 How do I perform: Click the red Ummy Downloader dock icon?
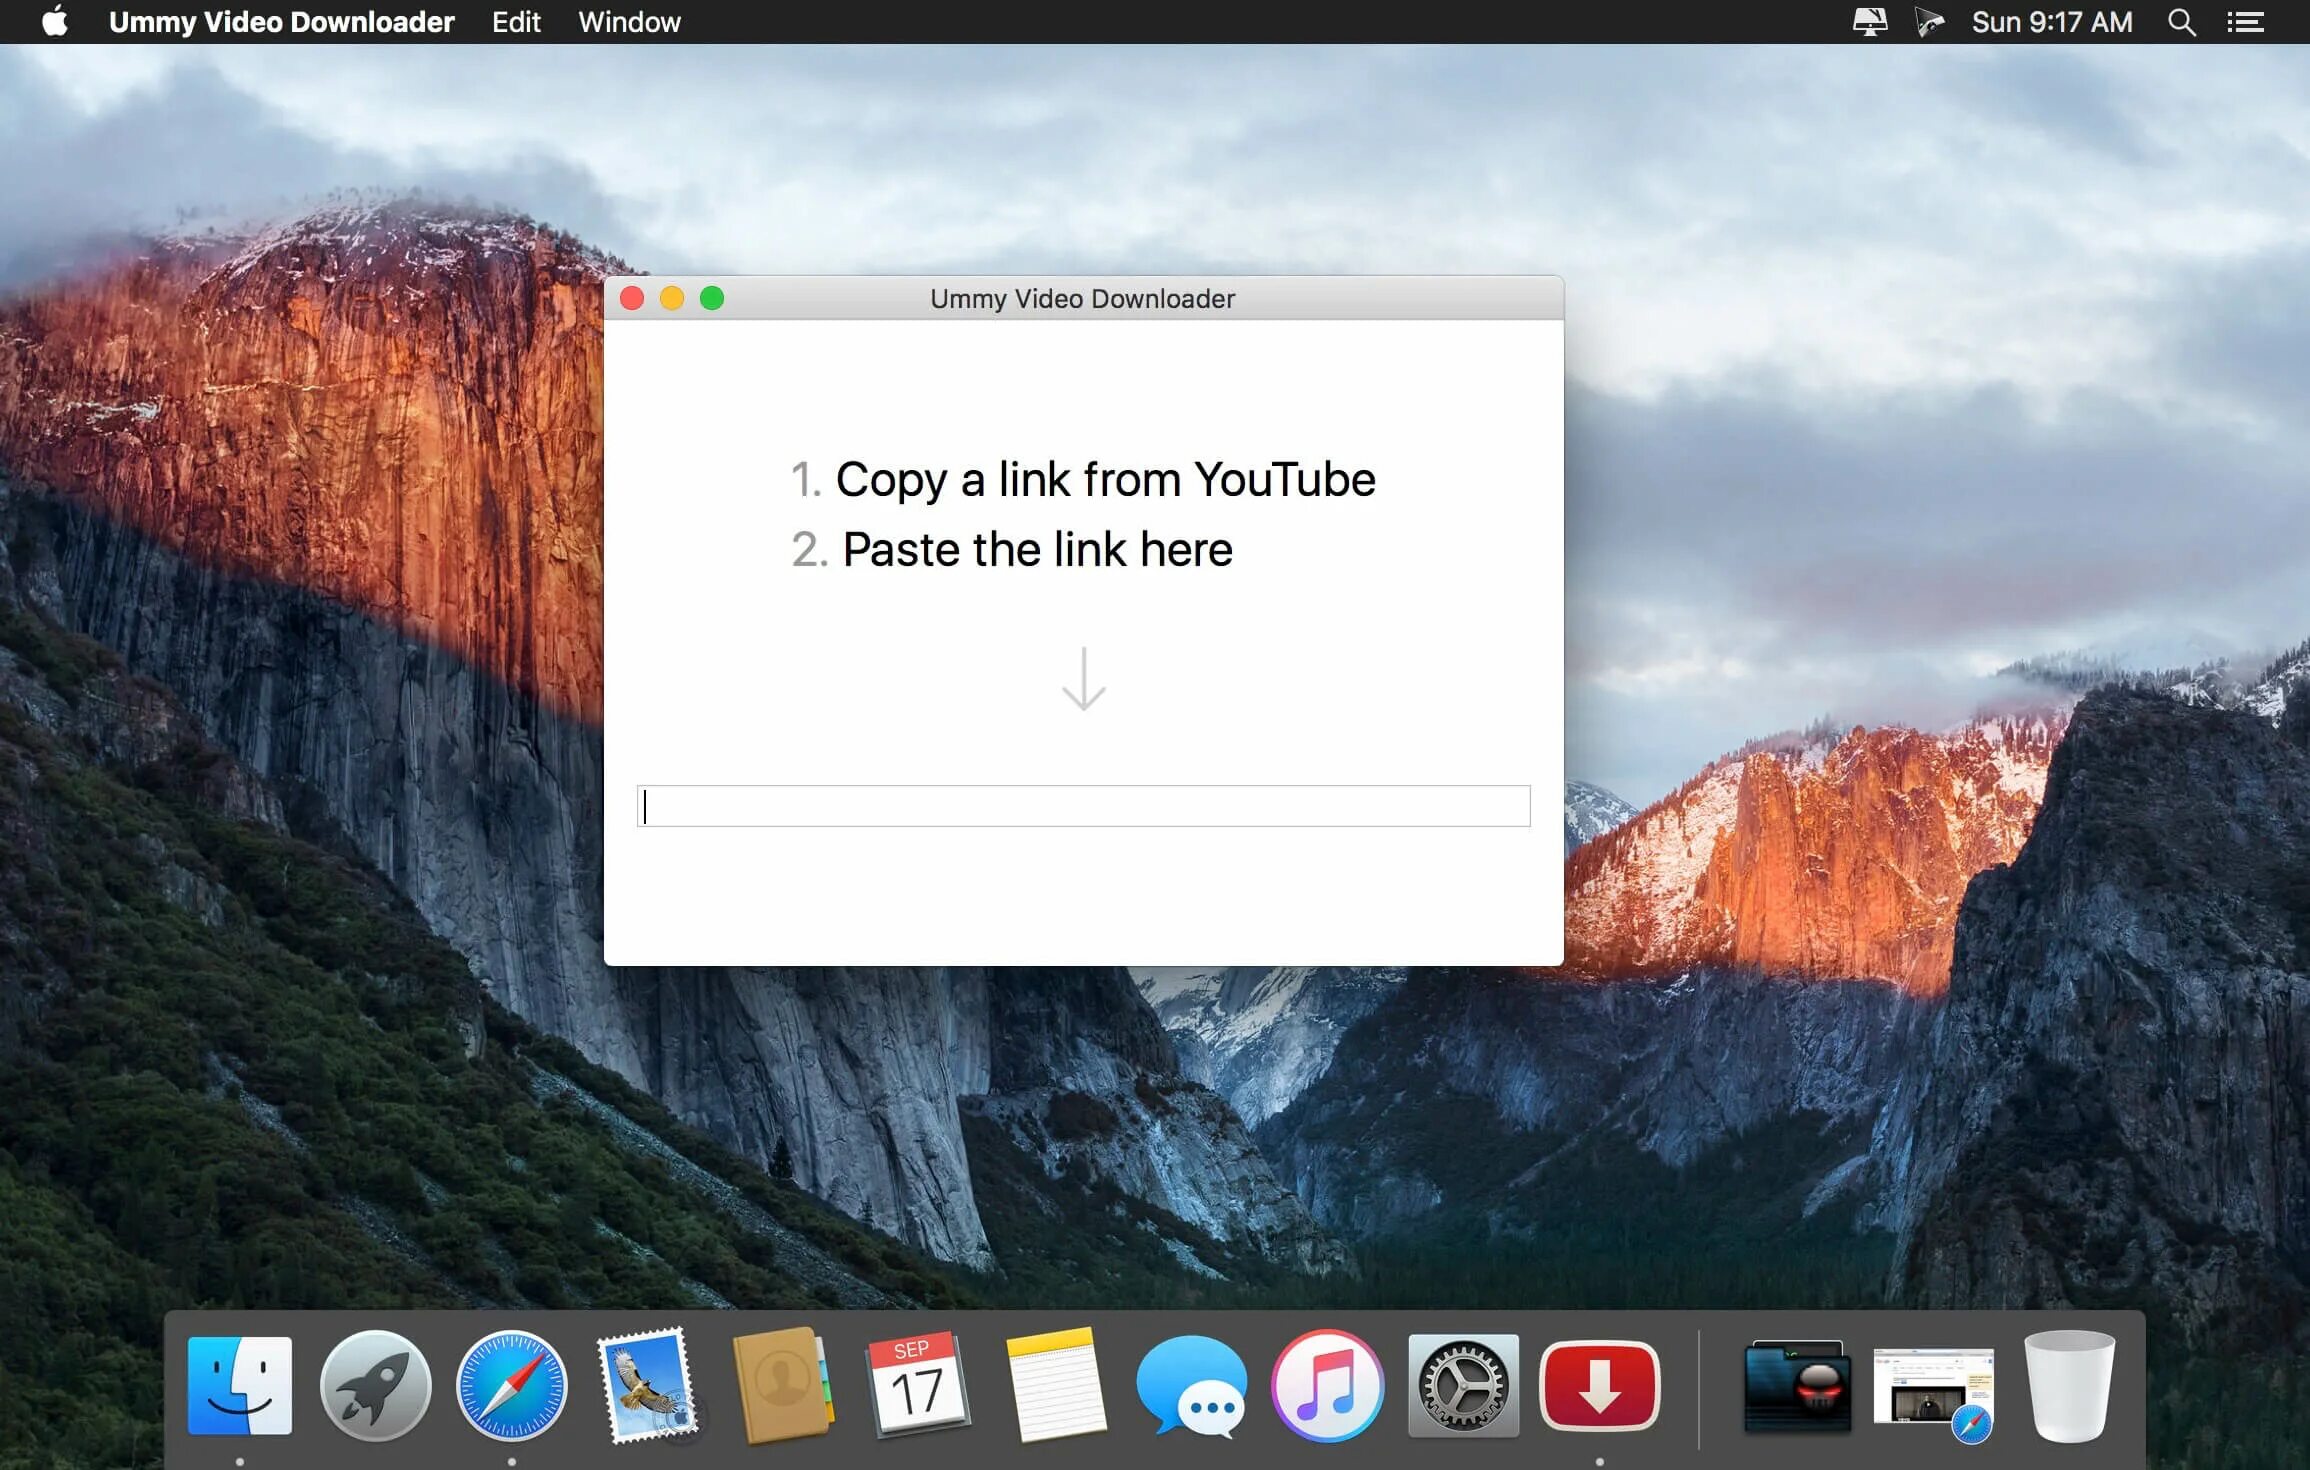click(1599, 1385)
